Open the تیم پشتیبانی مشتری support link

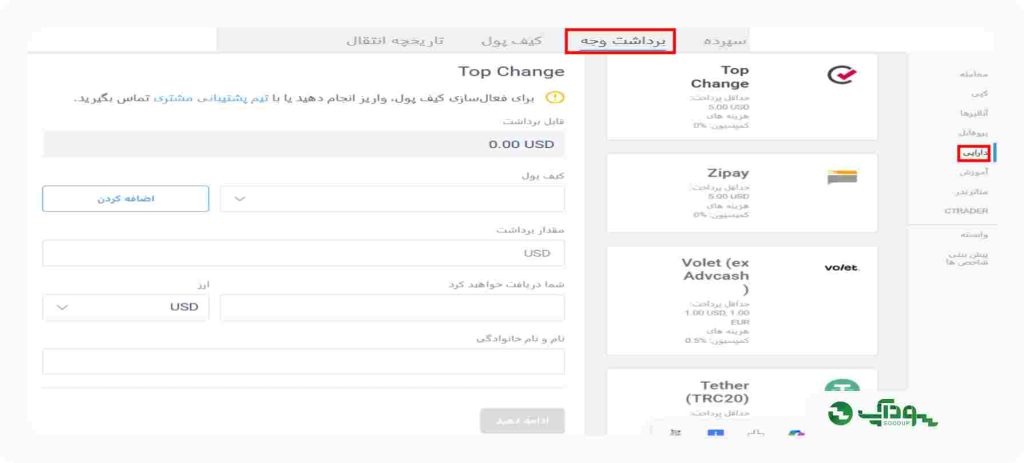(x=212, y=99)
